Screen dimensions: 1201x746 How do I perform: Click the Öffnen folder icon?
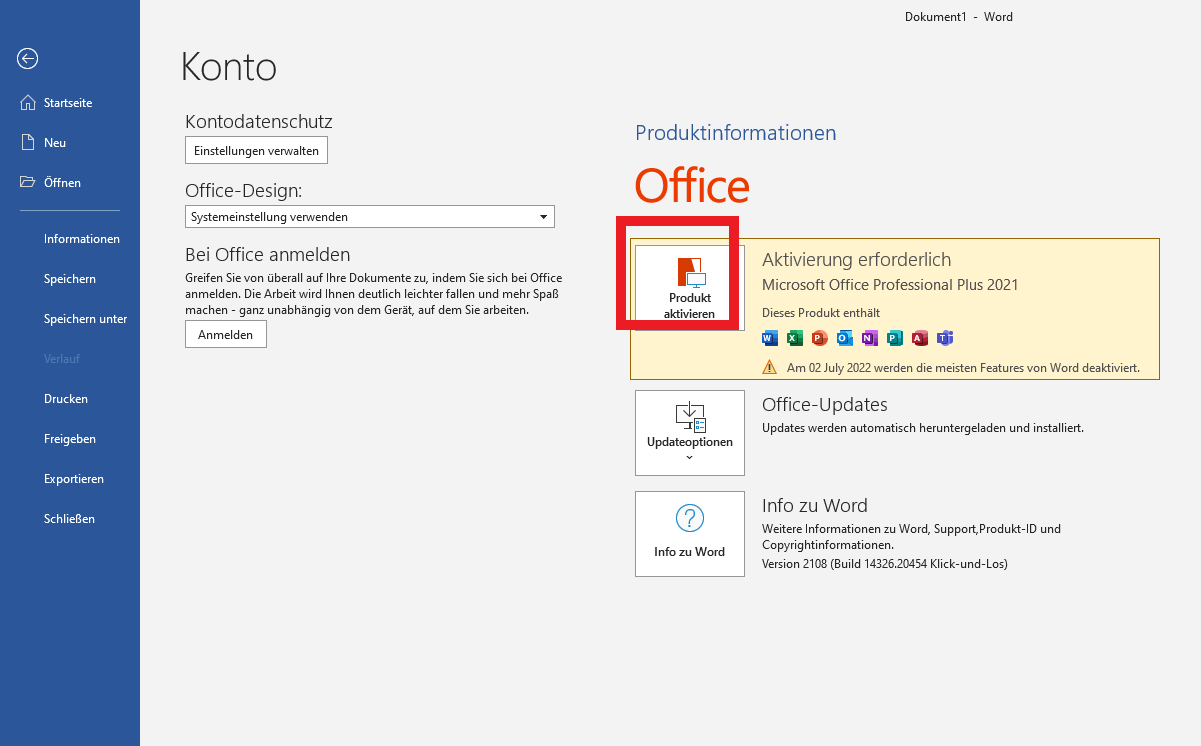28,183
